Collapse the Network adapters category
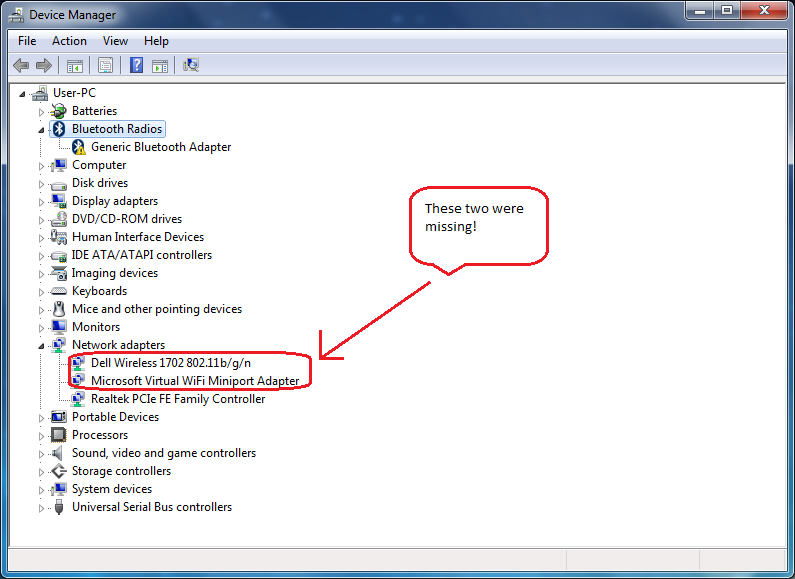Viewport: 795px width, 579px height. pyautogui.click(x=41, y=346)
